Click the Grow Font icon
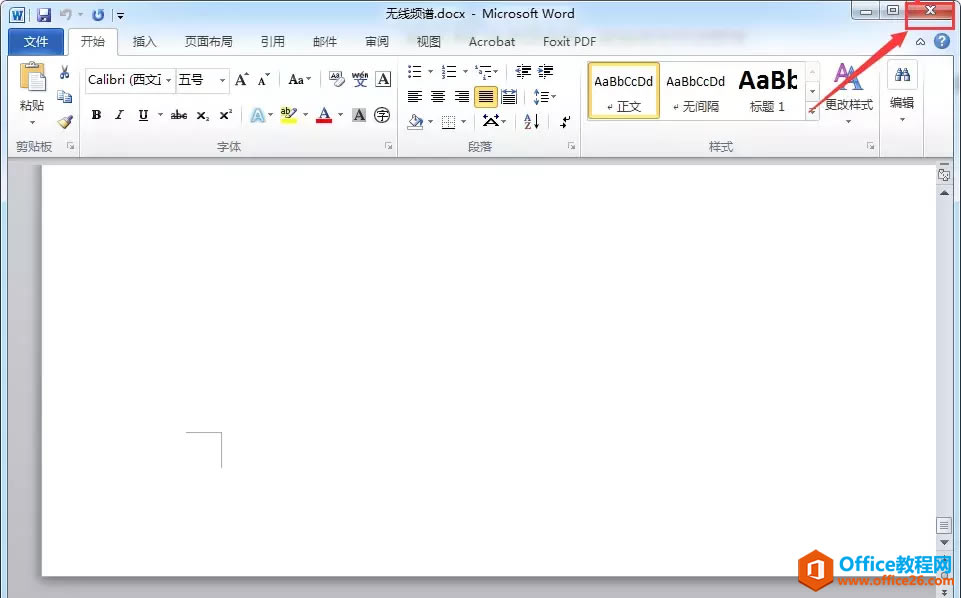Viewport: 961px width, 598px height. [x=242, y=80]
